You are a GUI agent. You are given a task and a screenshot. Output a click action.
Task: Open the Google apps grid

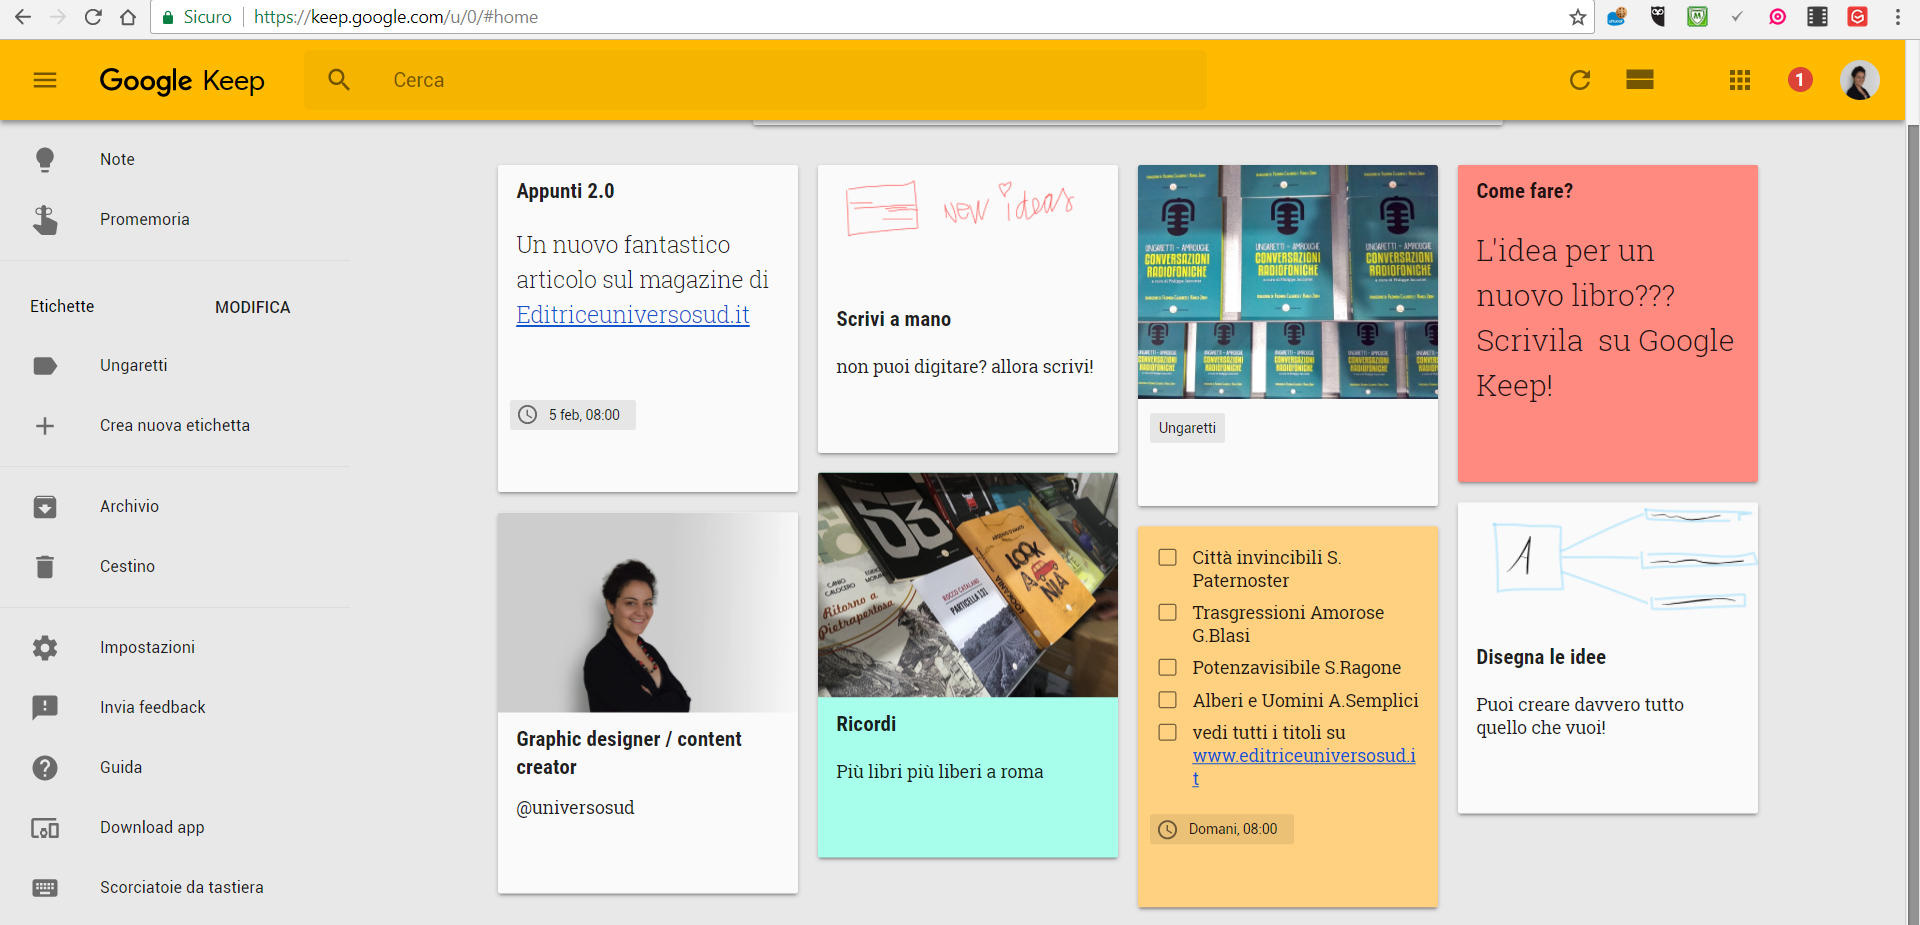point(1740,80)
